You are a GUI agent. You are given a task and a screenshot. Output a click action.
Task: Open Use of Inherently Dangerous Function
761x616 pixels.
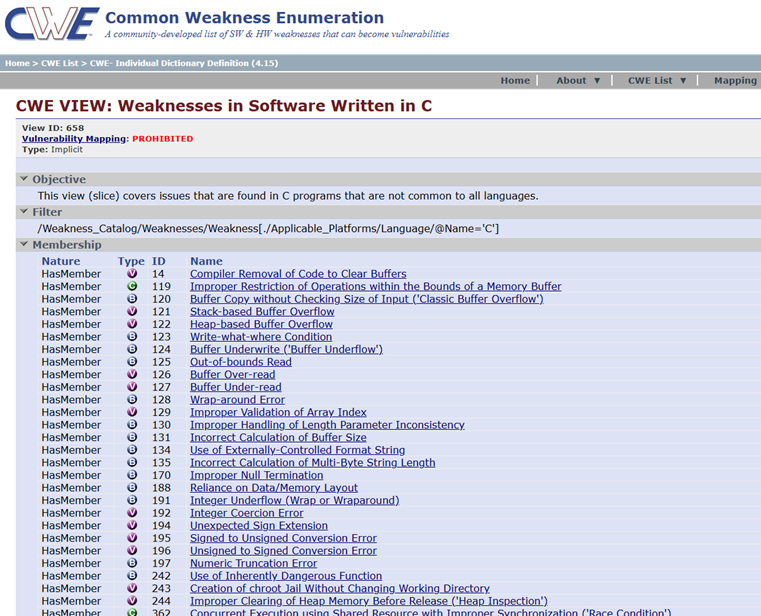click(x=286, y=576)
